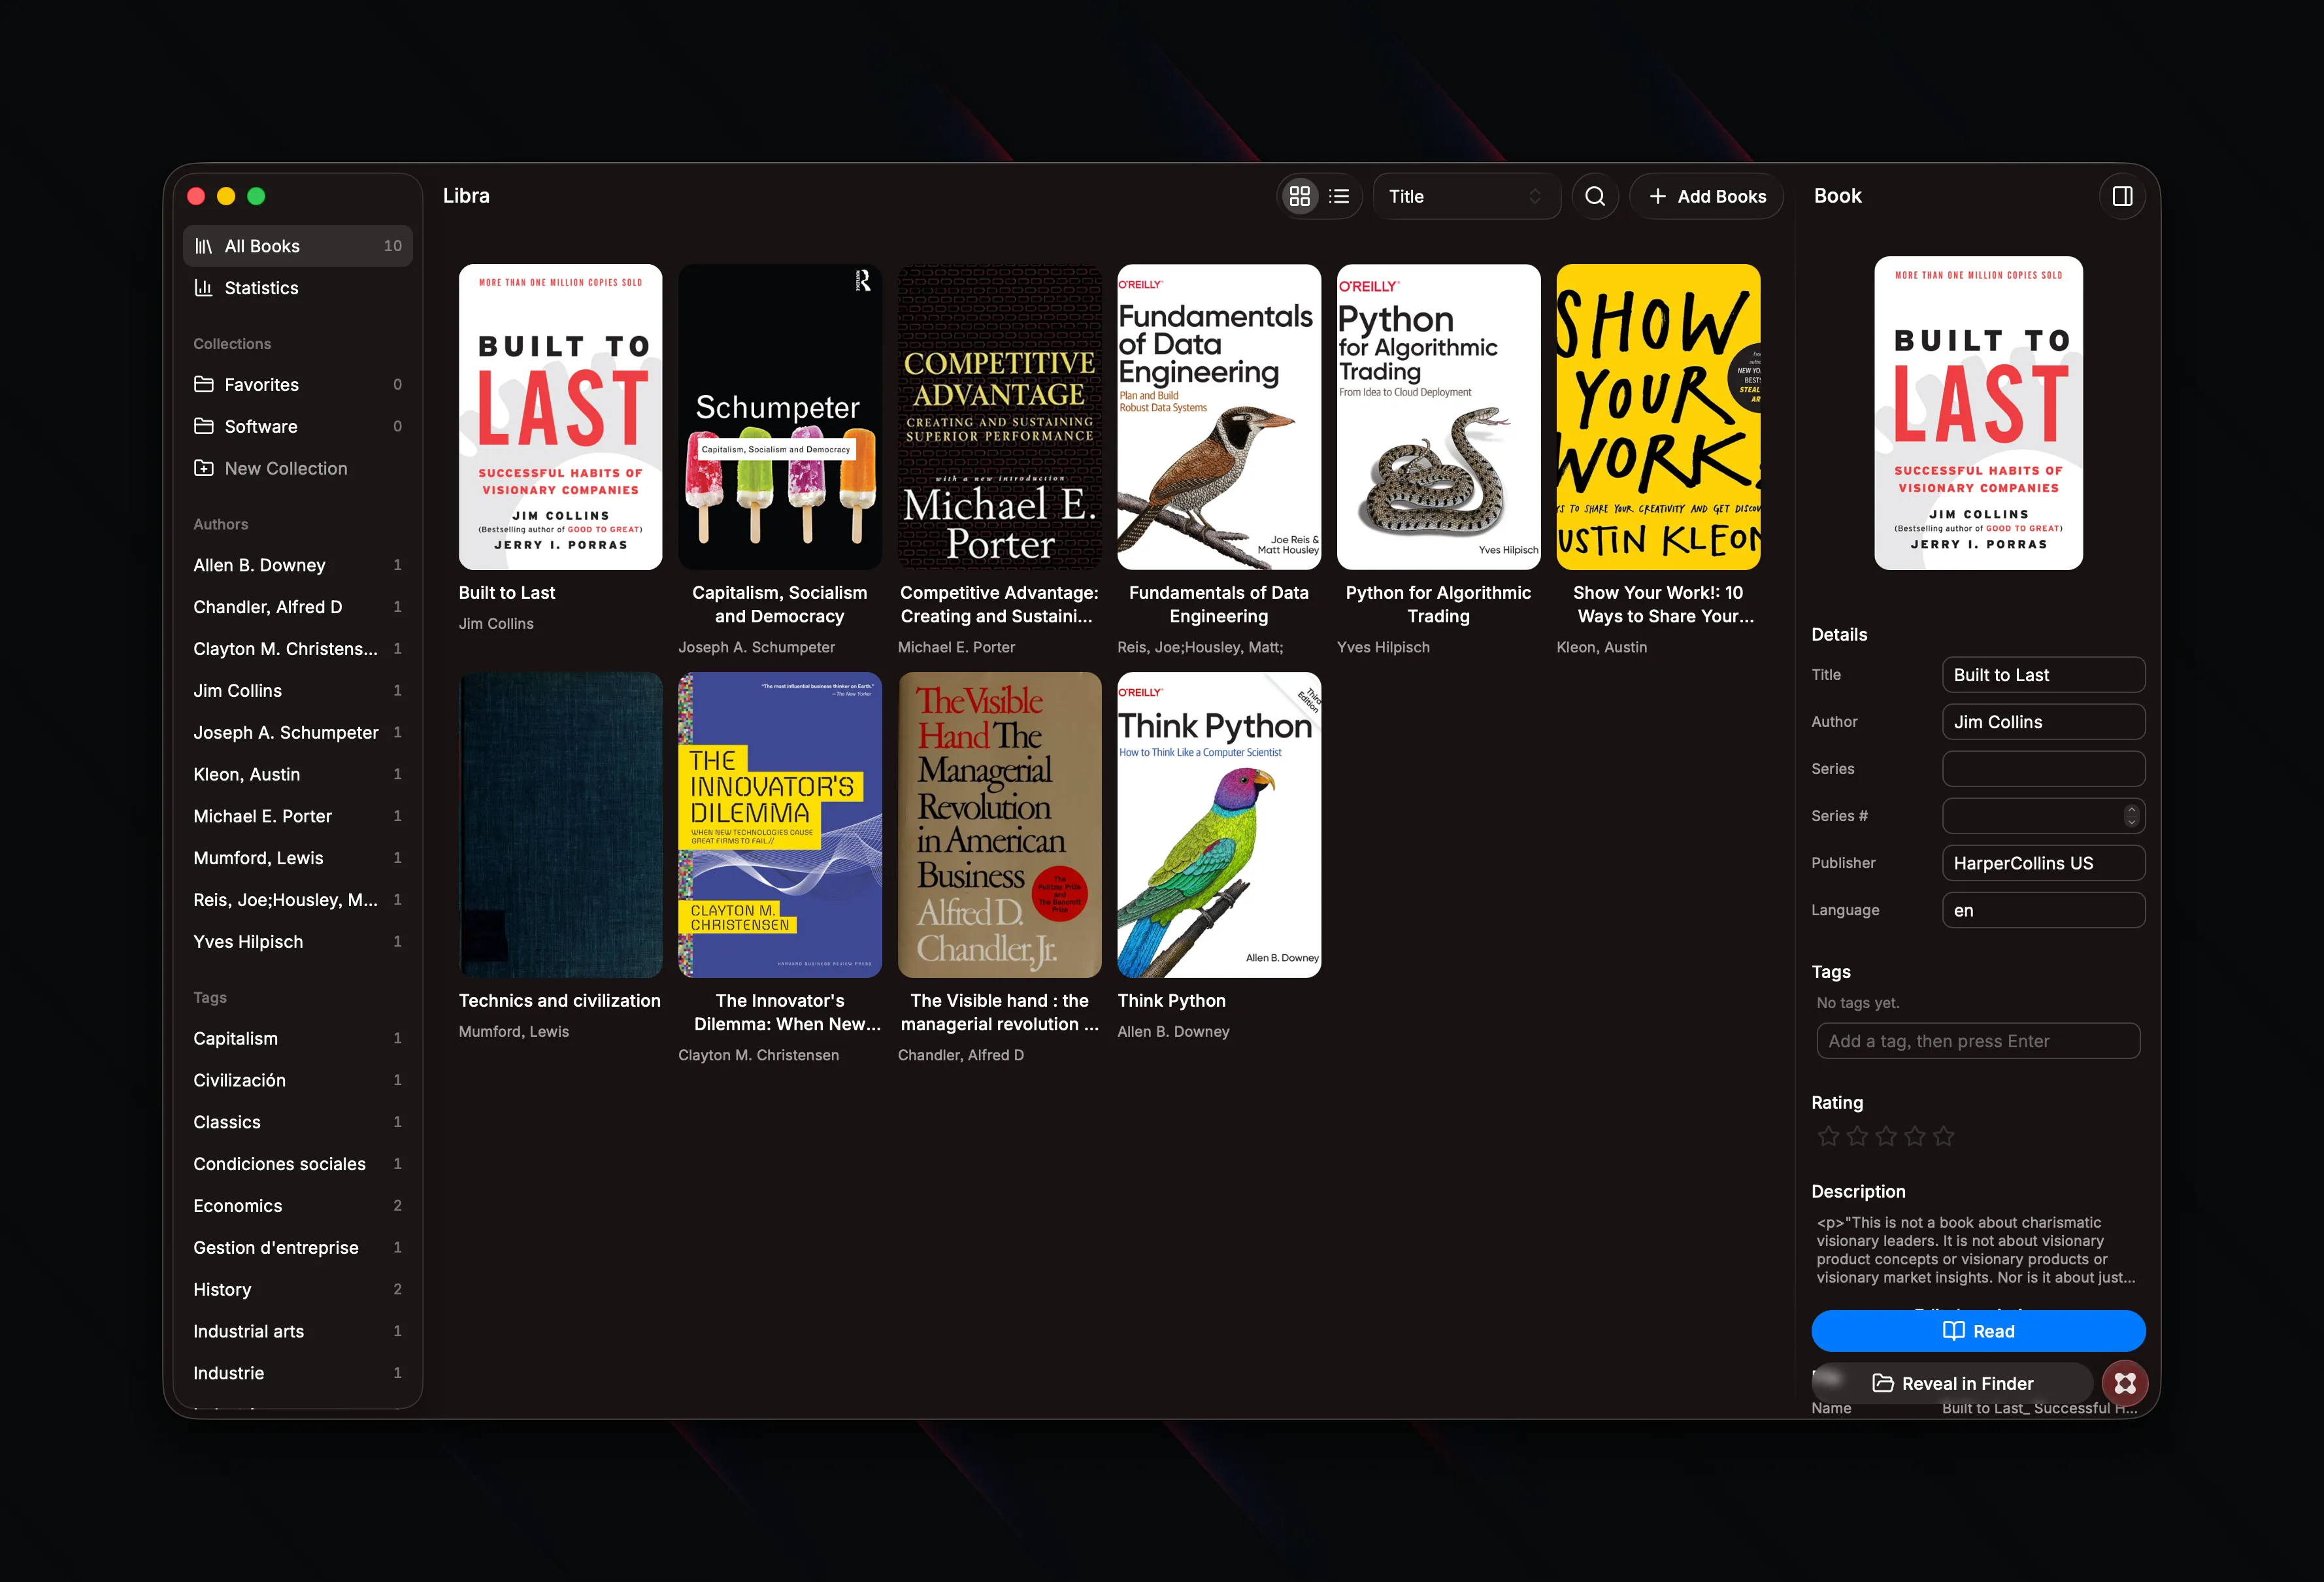2324x1582 pixels.
Task: Select The Innovator's Dilemma cover
Action: [780, 825]
